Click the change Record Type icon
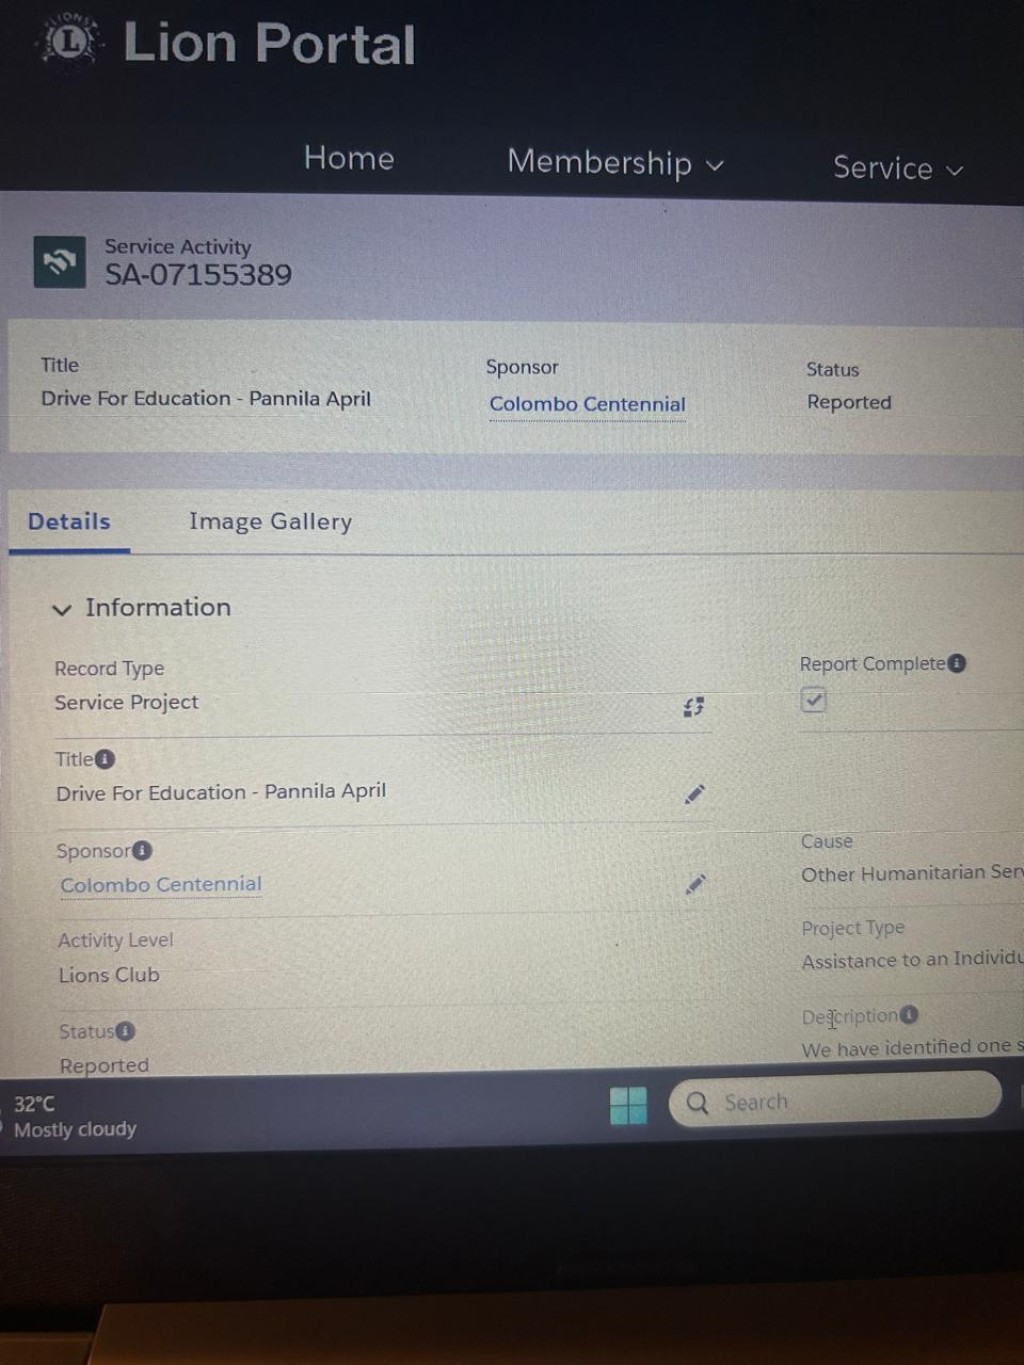 pos(693,707)
